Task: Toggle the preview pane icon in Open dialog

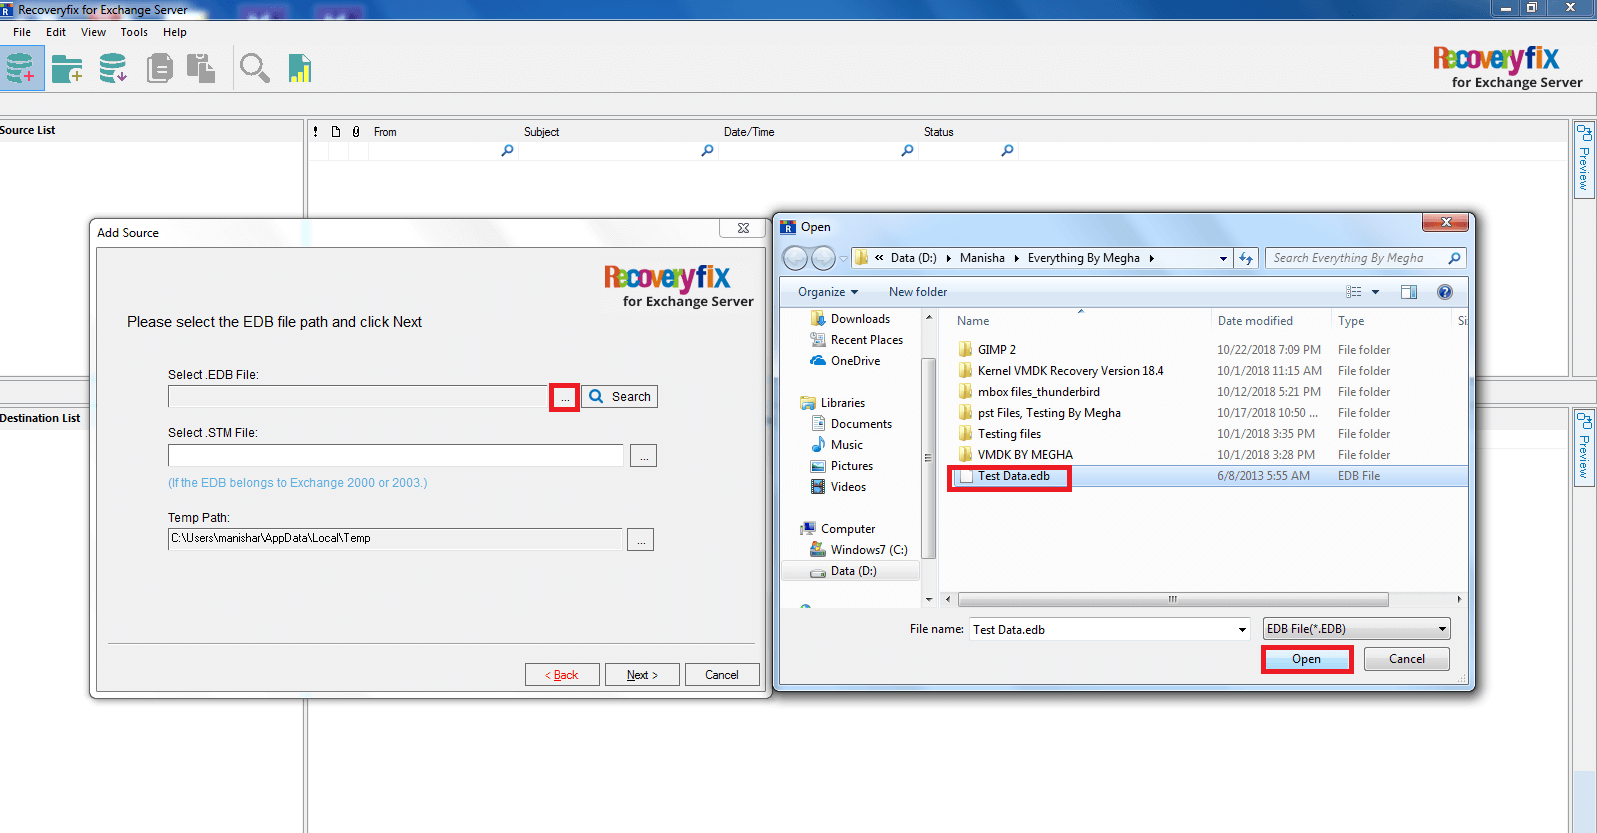Action: pyautogui.click(x=1409, y=292)
